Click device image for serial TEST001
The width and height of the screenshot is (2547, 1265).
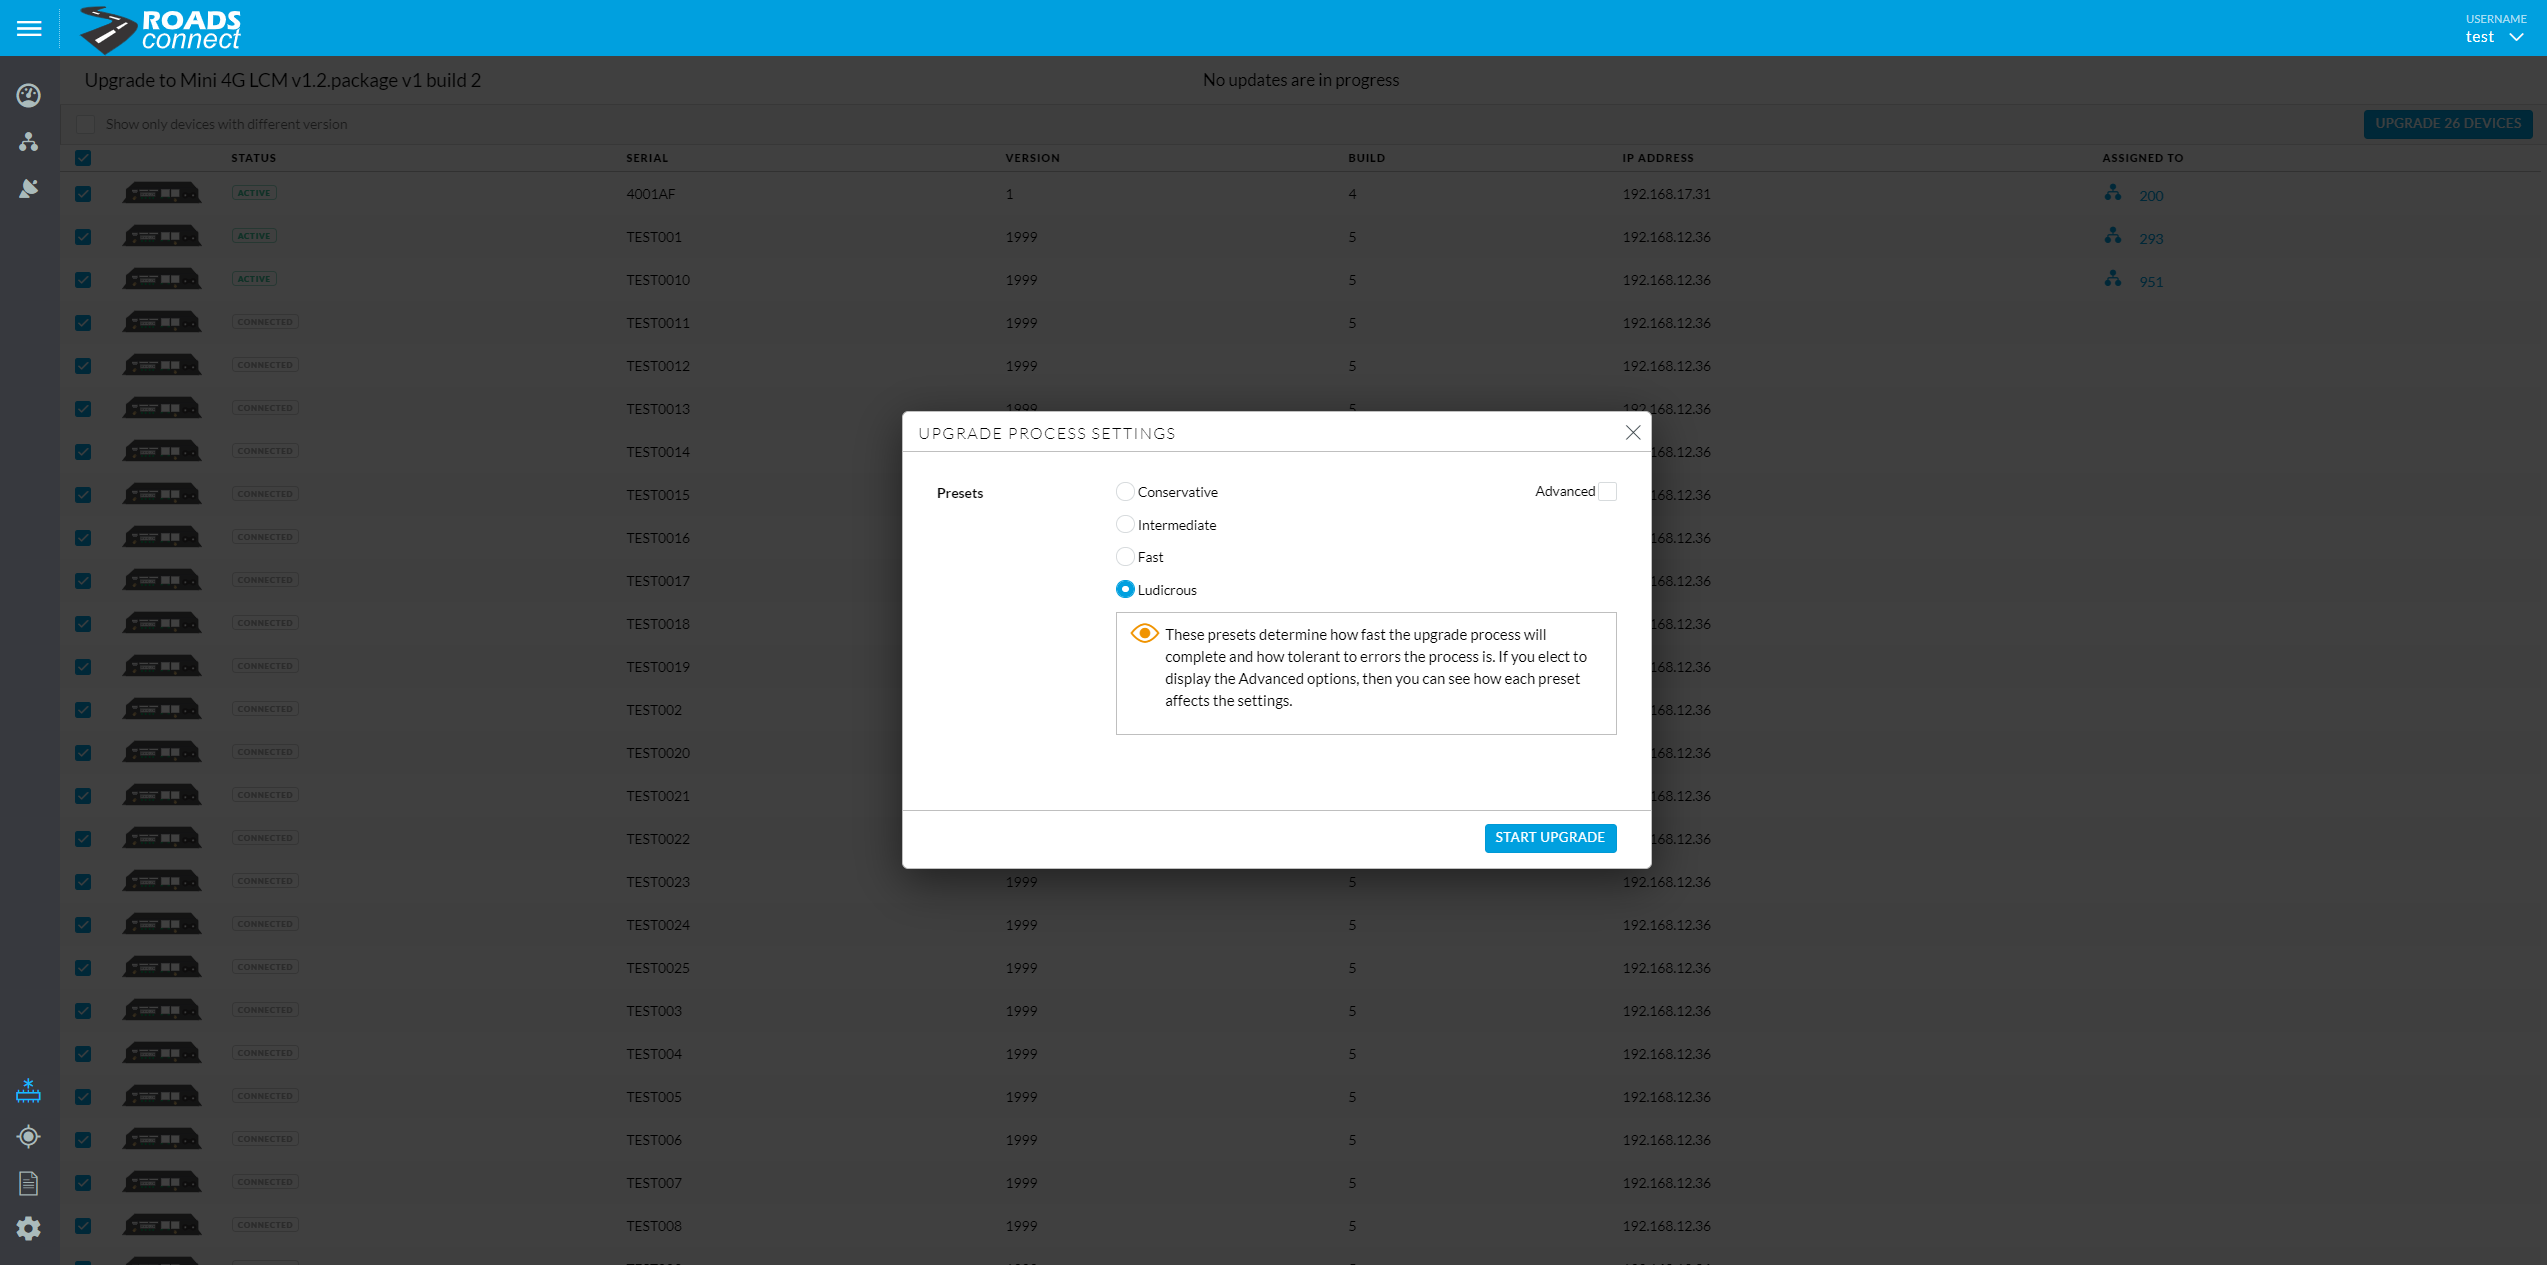[x=162, y=237]
